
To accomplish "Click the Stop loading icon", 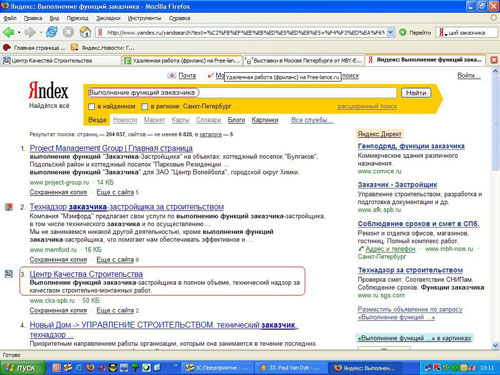I will pyautogui.click(x=68, y=32).
